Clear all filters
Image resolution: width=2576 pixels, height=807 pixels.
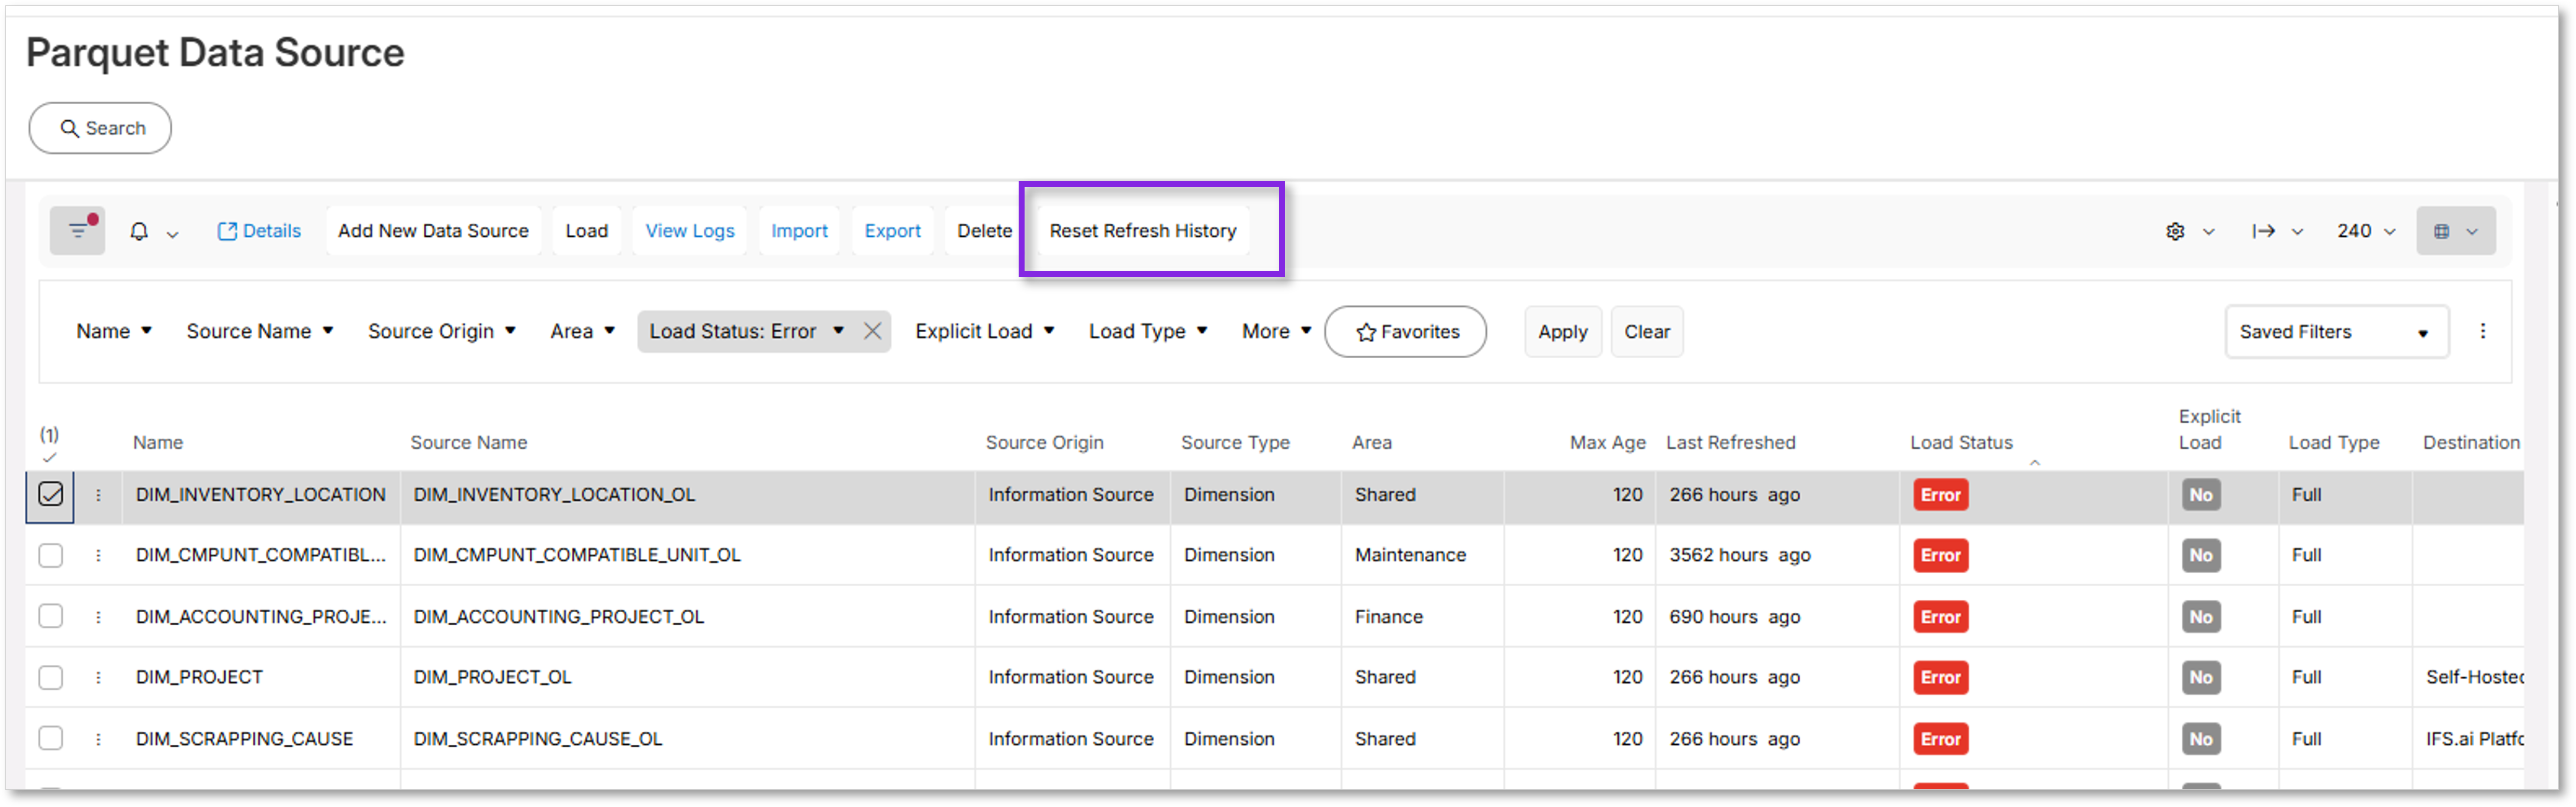(x=1646, y=332)
